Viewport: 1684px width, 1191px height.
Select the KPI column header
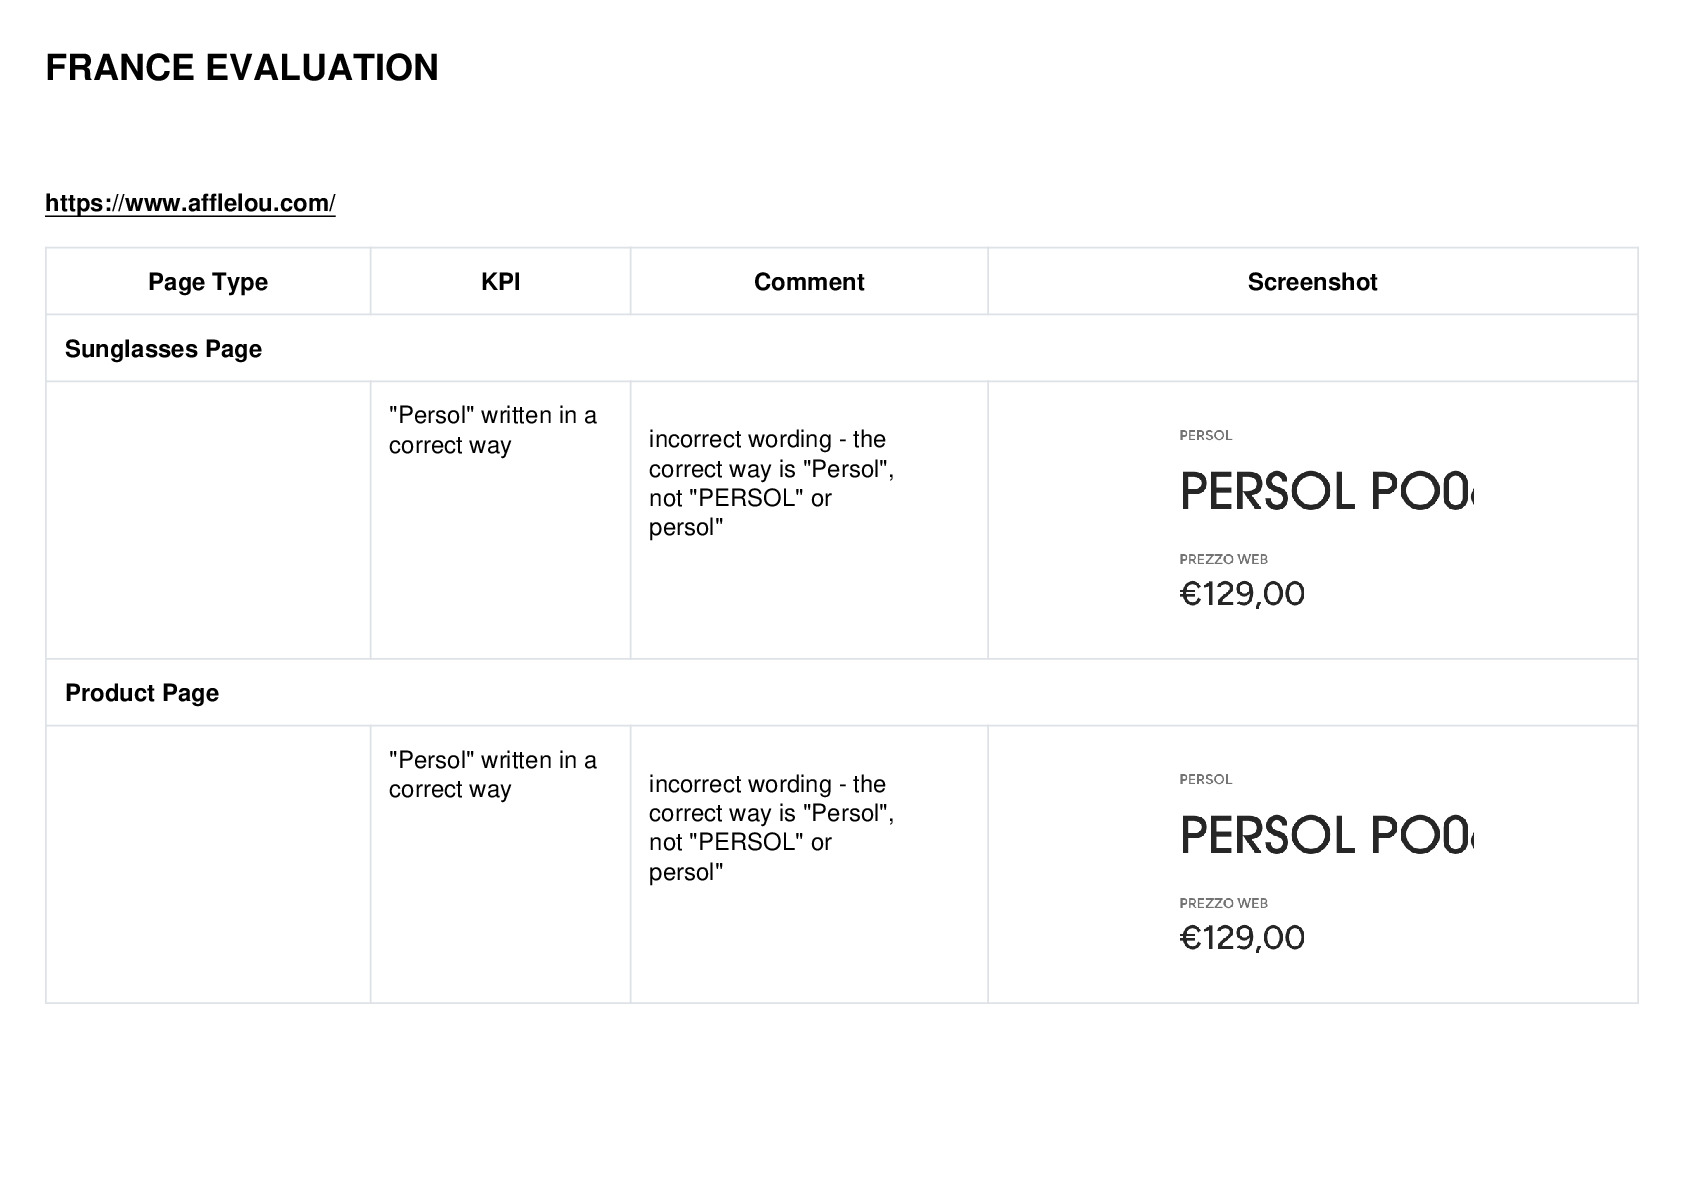500,282
